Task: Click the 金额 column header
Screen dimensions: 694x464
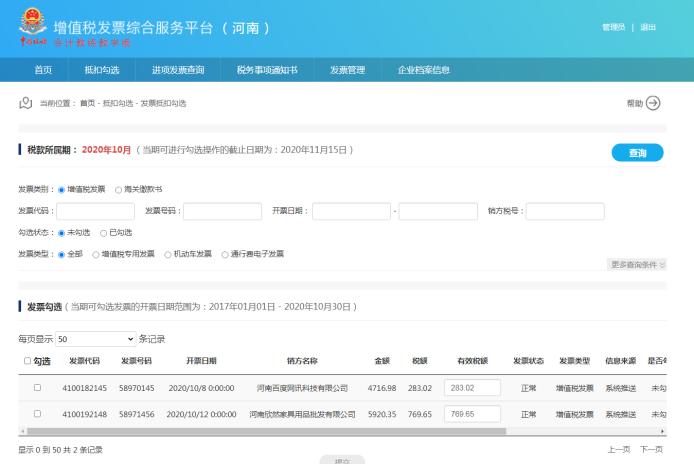Action: click(x=382, y=361)
